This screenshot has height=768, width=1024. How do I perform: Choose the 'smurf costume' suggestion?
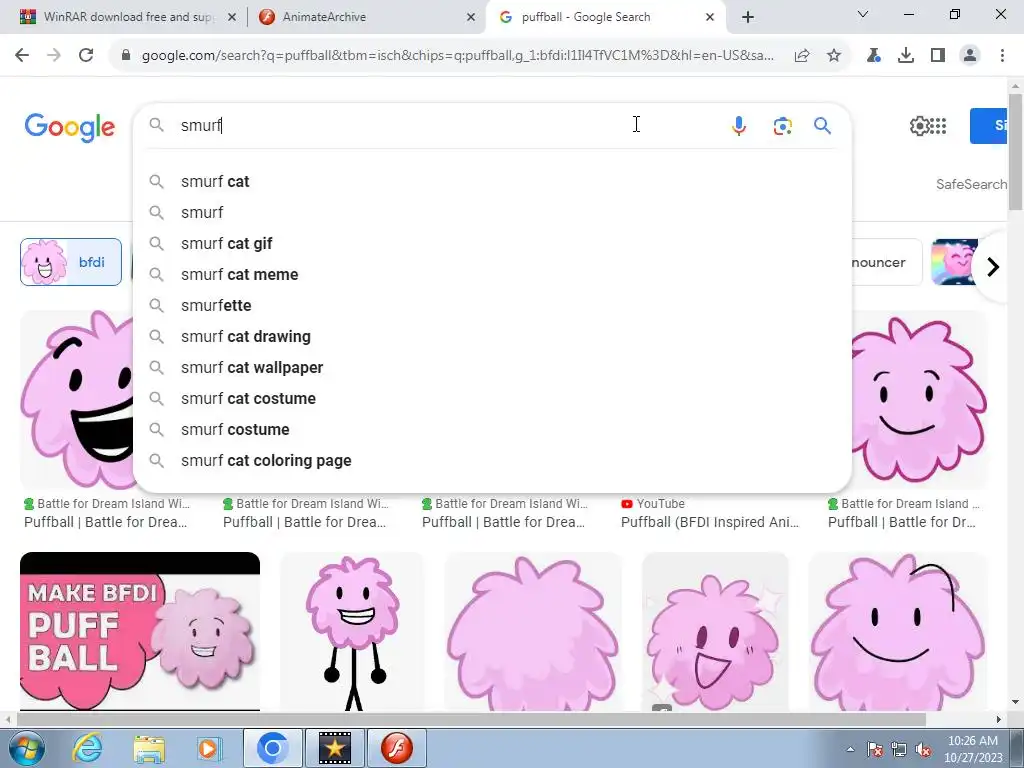tap(492, 430)
